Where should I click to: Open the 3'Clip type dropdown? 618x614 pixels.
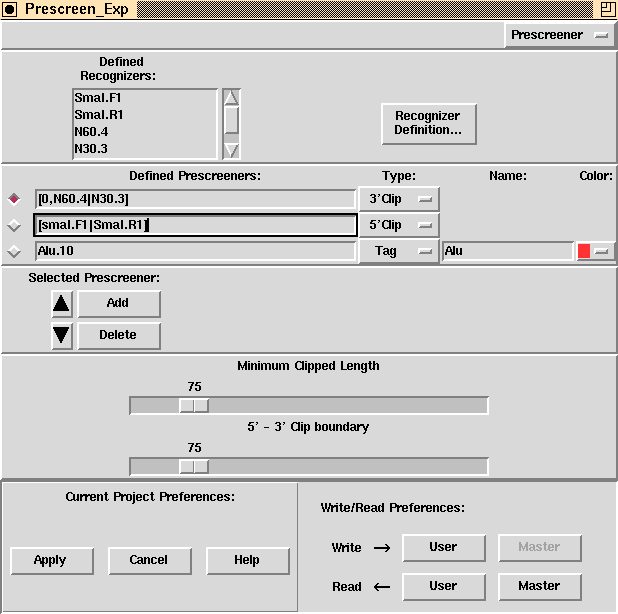(x=398, y=199)
